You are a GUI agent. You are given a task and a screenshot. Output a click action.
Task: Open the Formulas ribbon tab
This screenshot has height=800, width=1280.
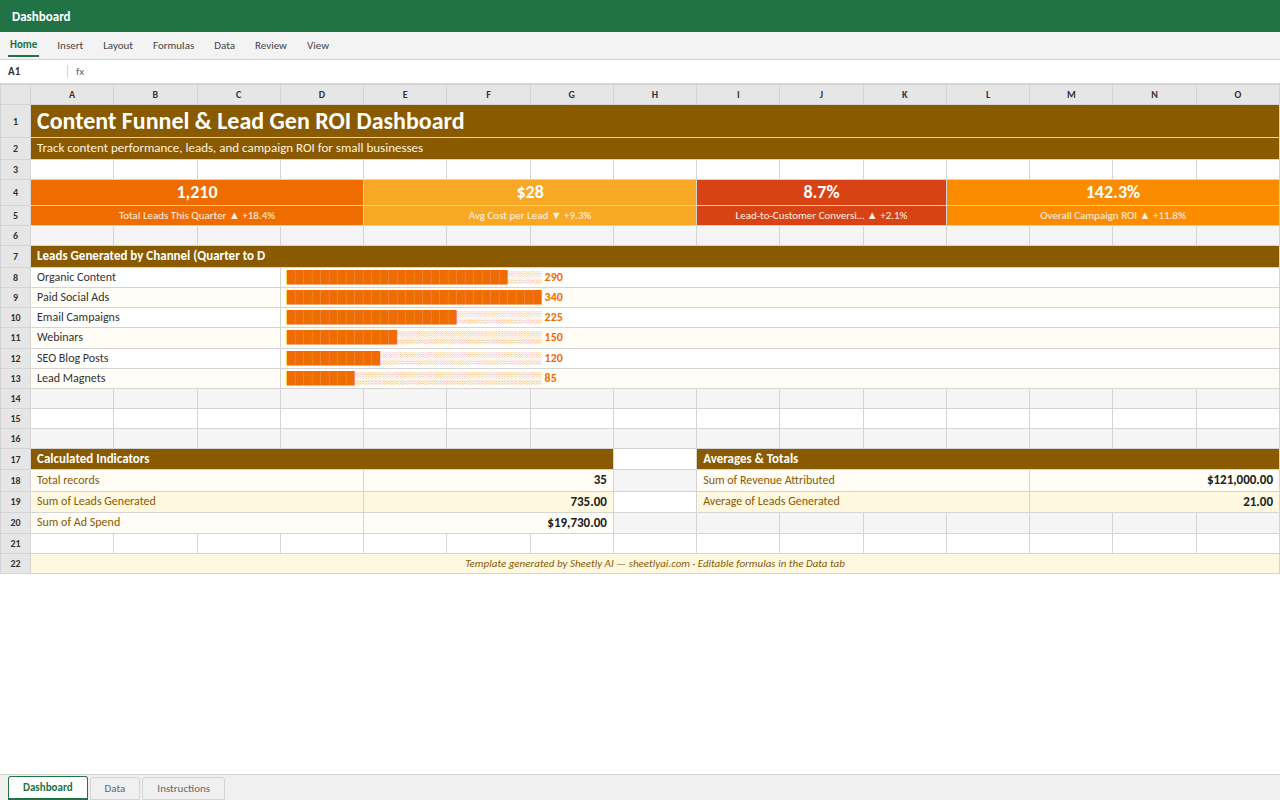pyautogui.click(x=173, y=45)
